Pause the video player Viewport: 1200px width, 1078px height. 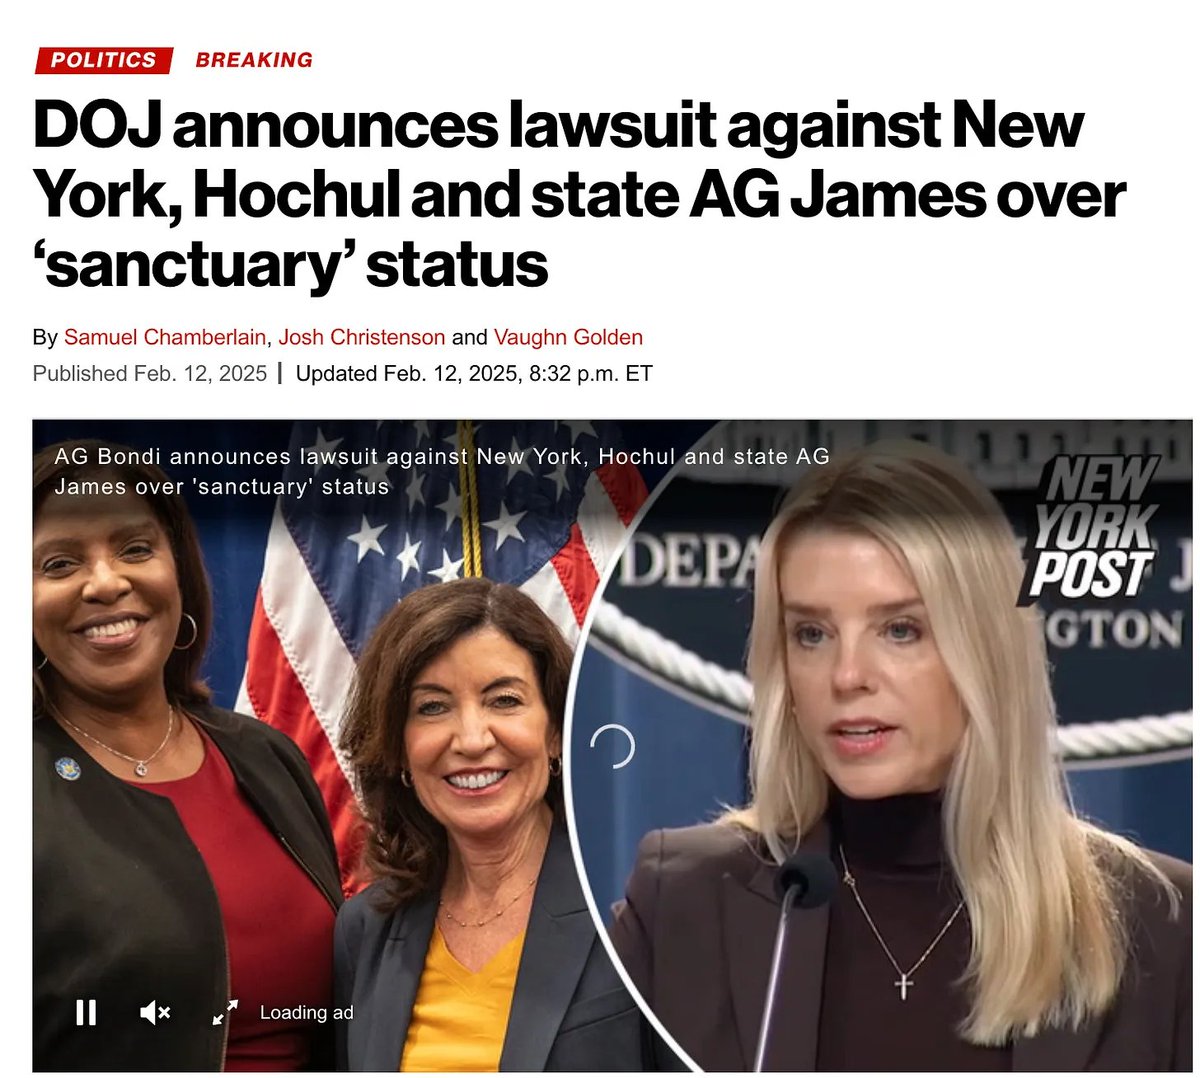pos(86,1013)
